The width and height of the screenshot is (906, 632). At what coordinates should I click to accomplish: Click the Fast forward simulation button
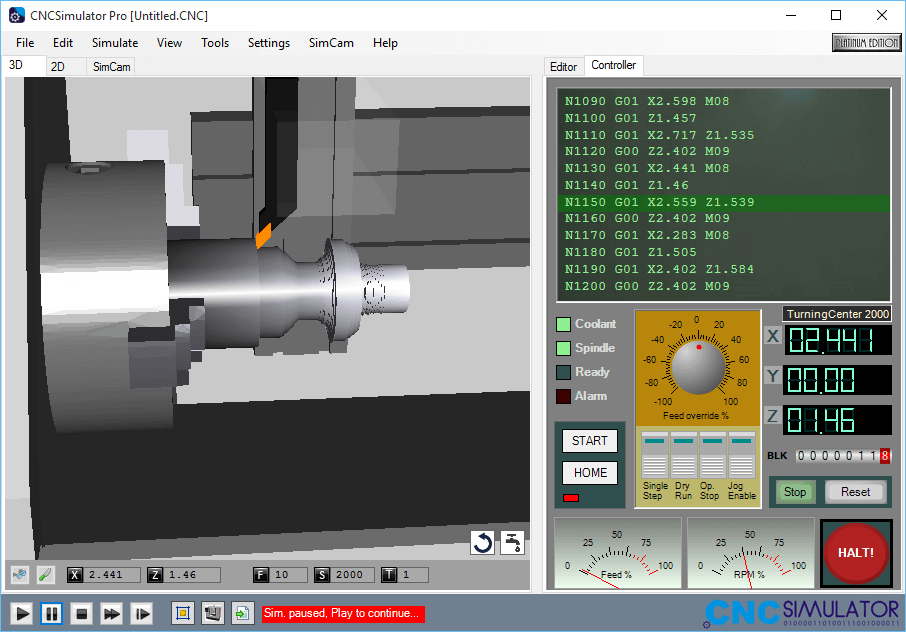click(111, 614)
